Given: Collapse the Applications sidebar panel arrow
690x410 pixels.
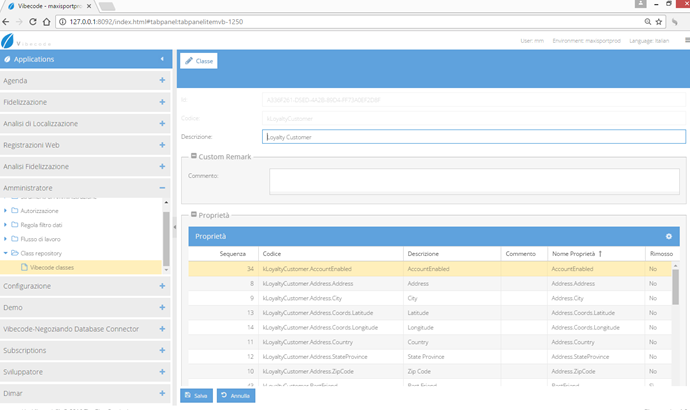Looking at the screenshot, I should pos(162,59).
